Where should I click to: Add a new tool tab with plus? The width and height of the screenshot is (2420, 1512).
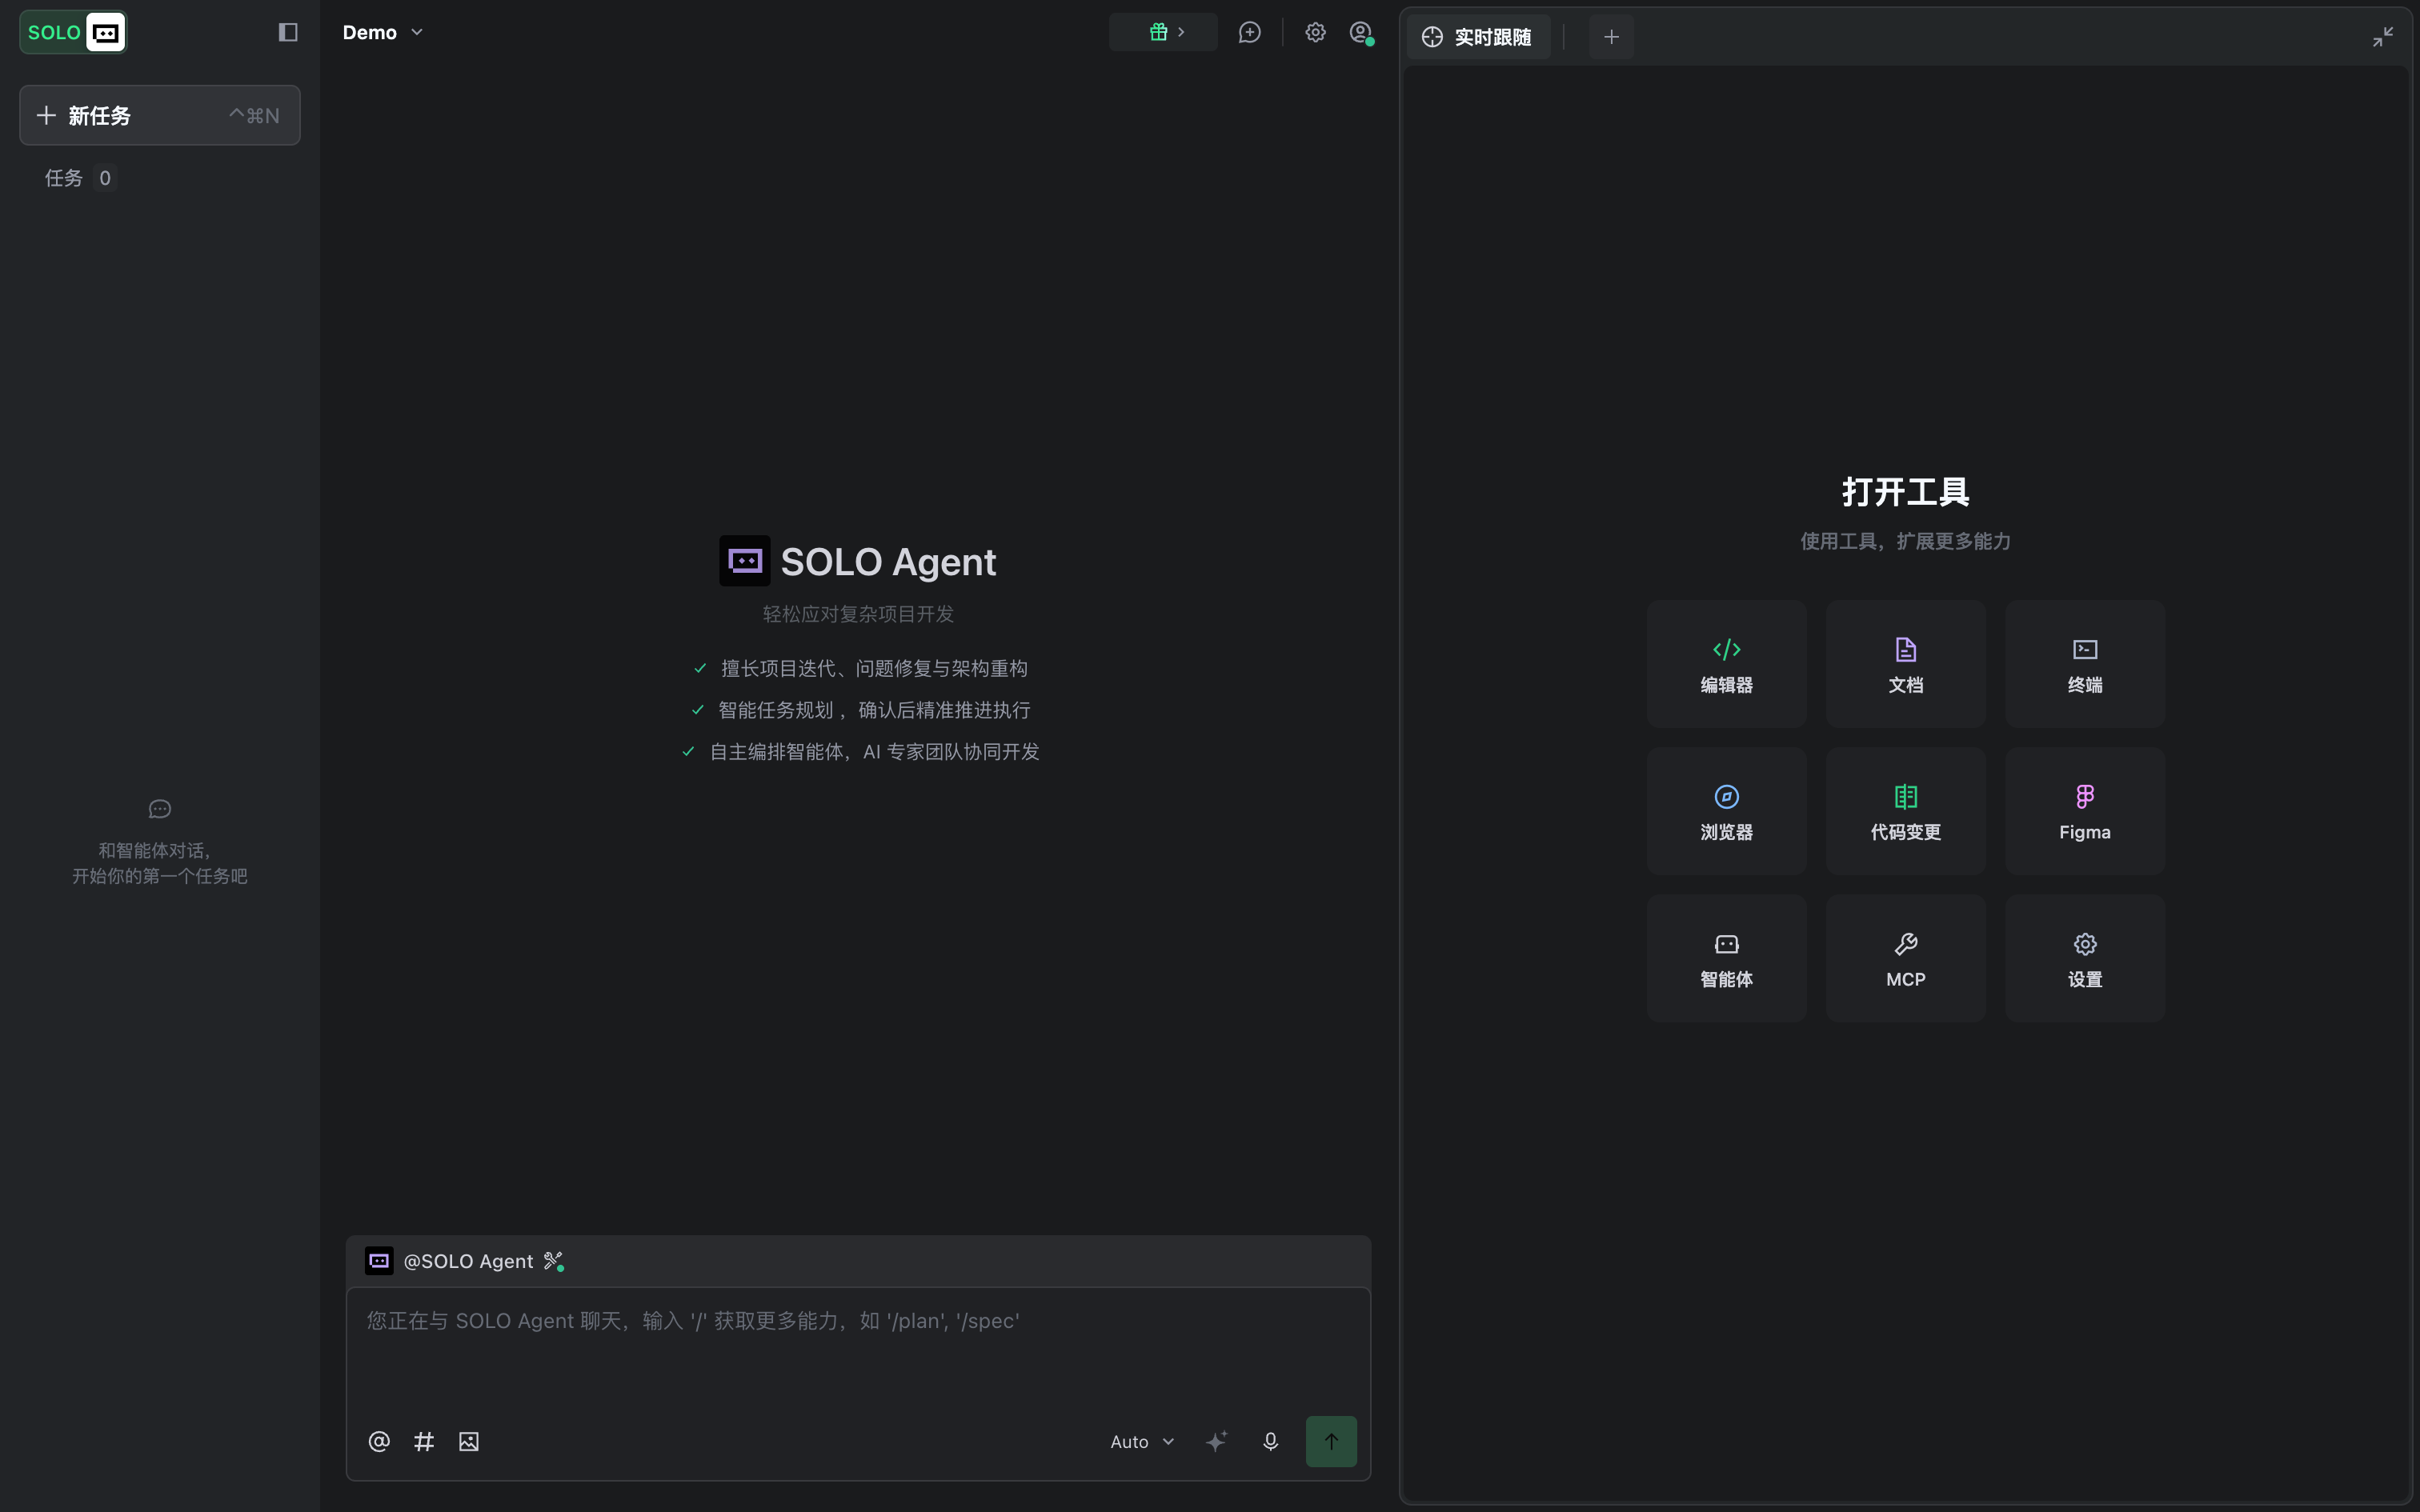coord(1611,37)
